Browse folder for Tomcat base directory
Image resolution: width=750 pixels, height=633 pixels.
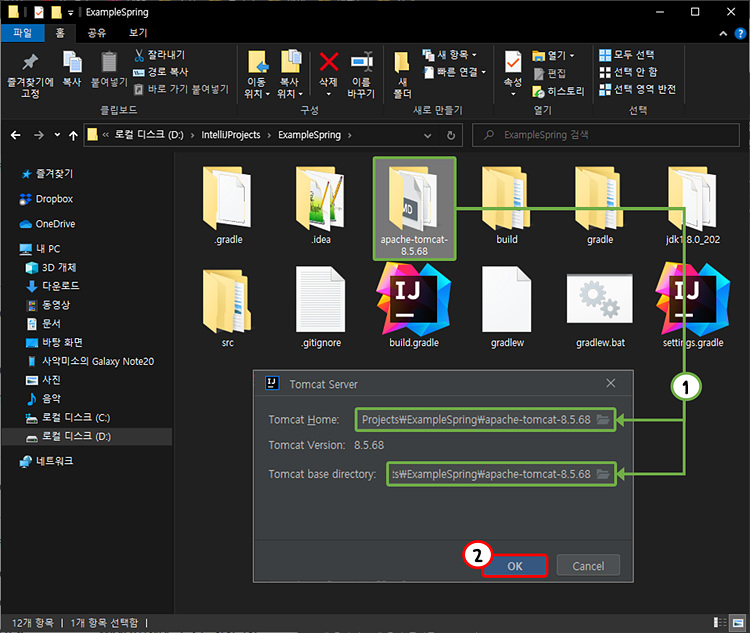click(603, 474)
